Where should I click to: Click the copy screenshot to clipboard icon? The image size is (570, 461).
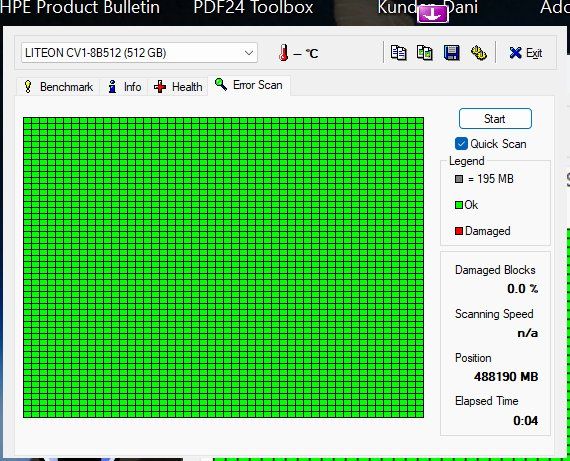(x=425, y=53)
